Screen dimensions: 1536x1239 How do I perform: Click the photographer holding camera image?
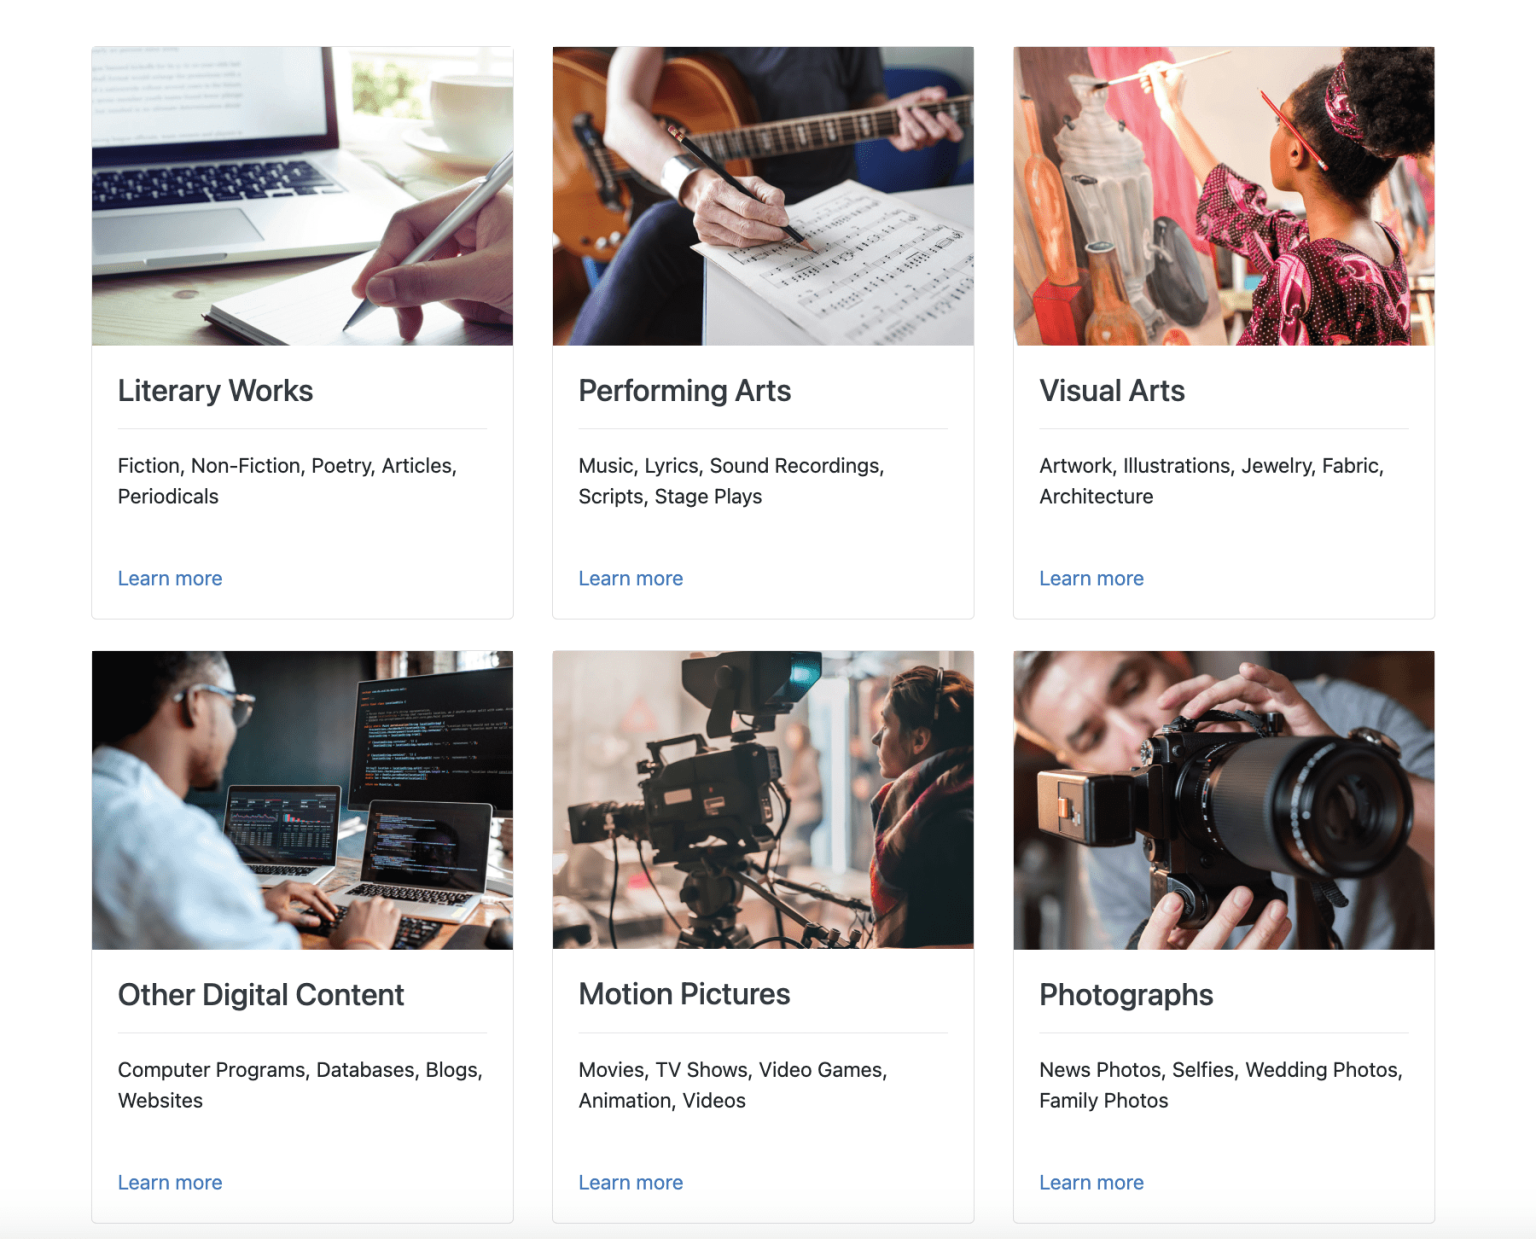[1223, 799]
